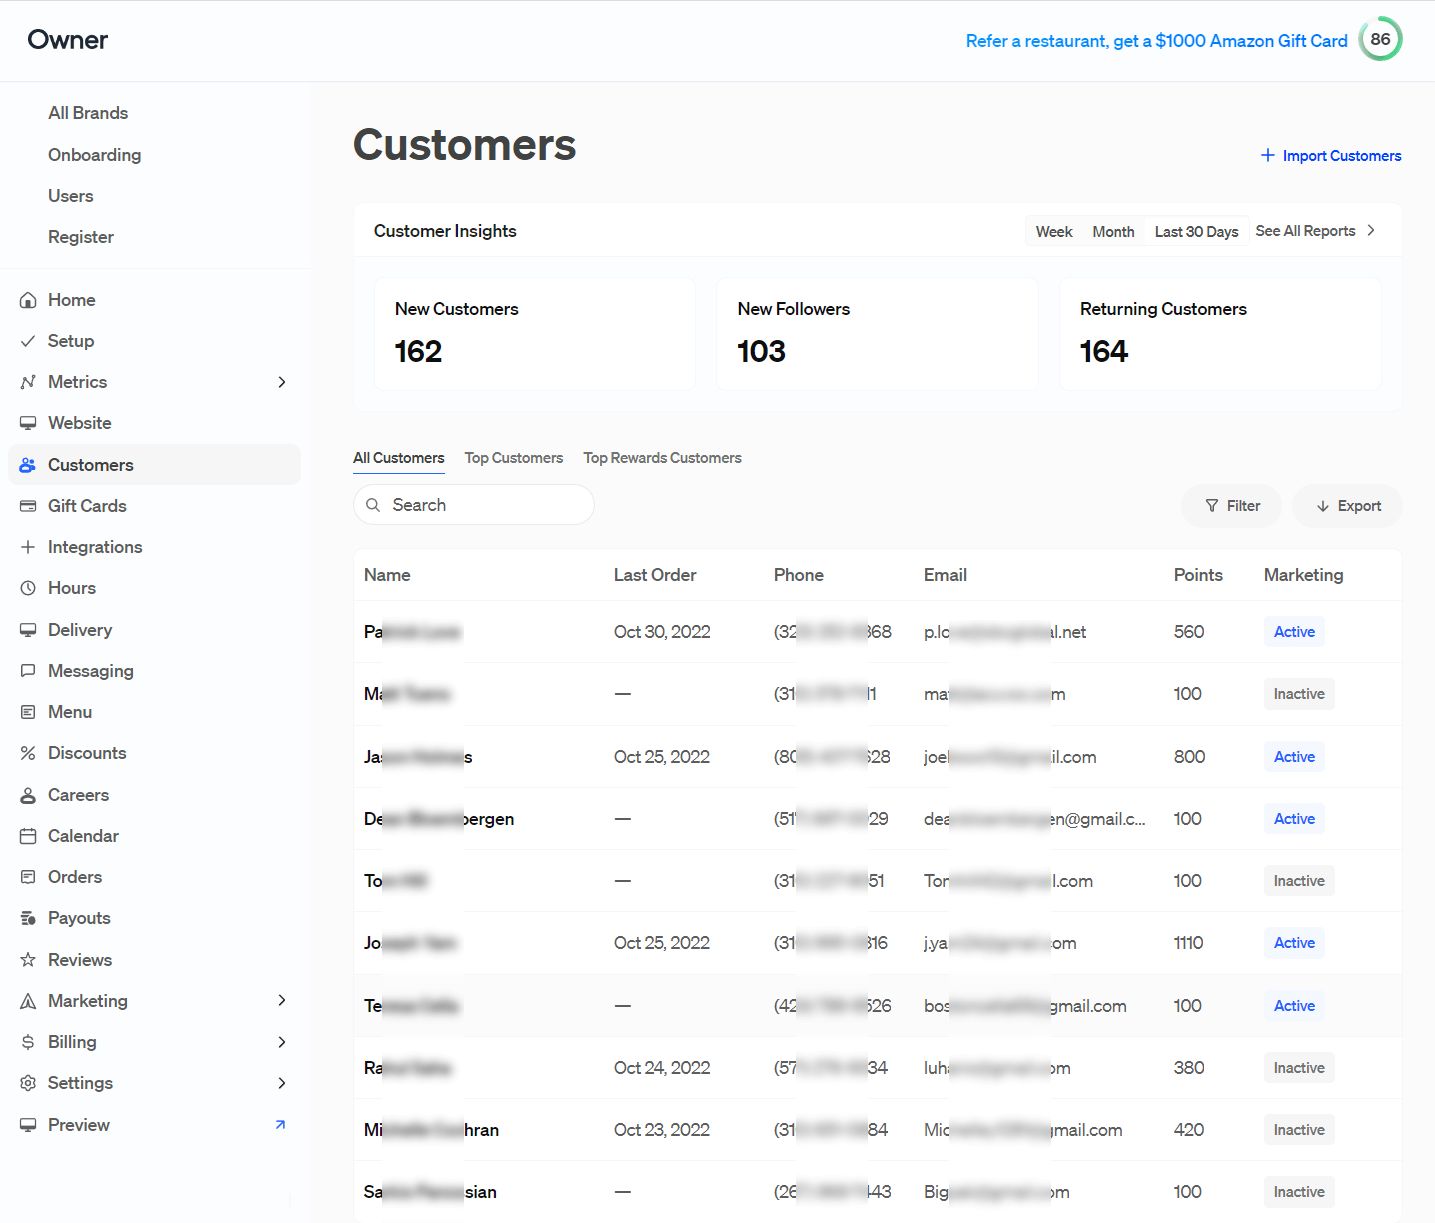Open the New Followers insight card
This screenshot has height=1223, width=1435.
877,334
